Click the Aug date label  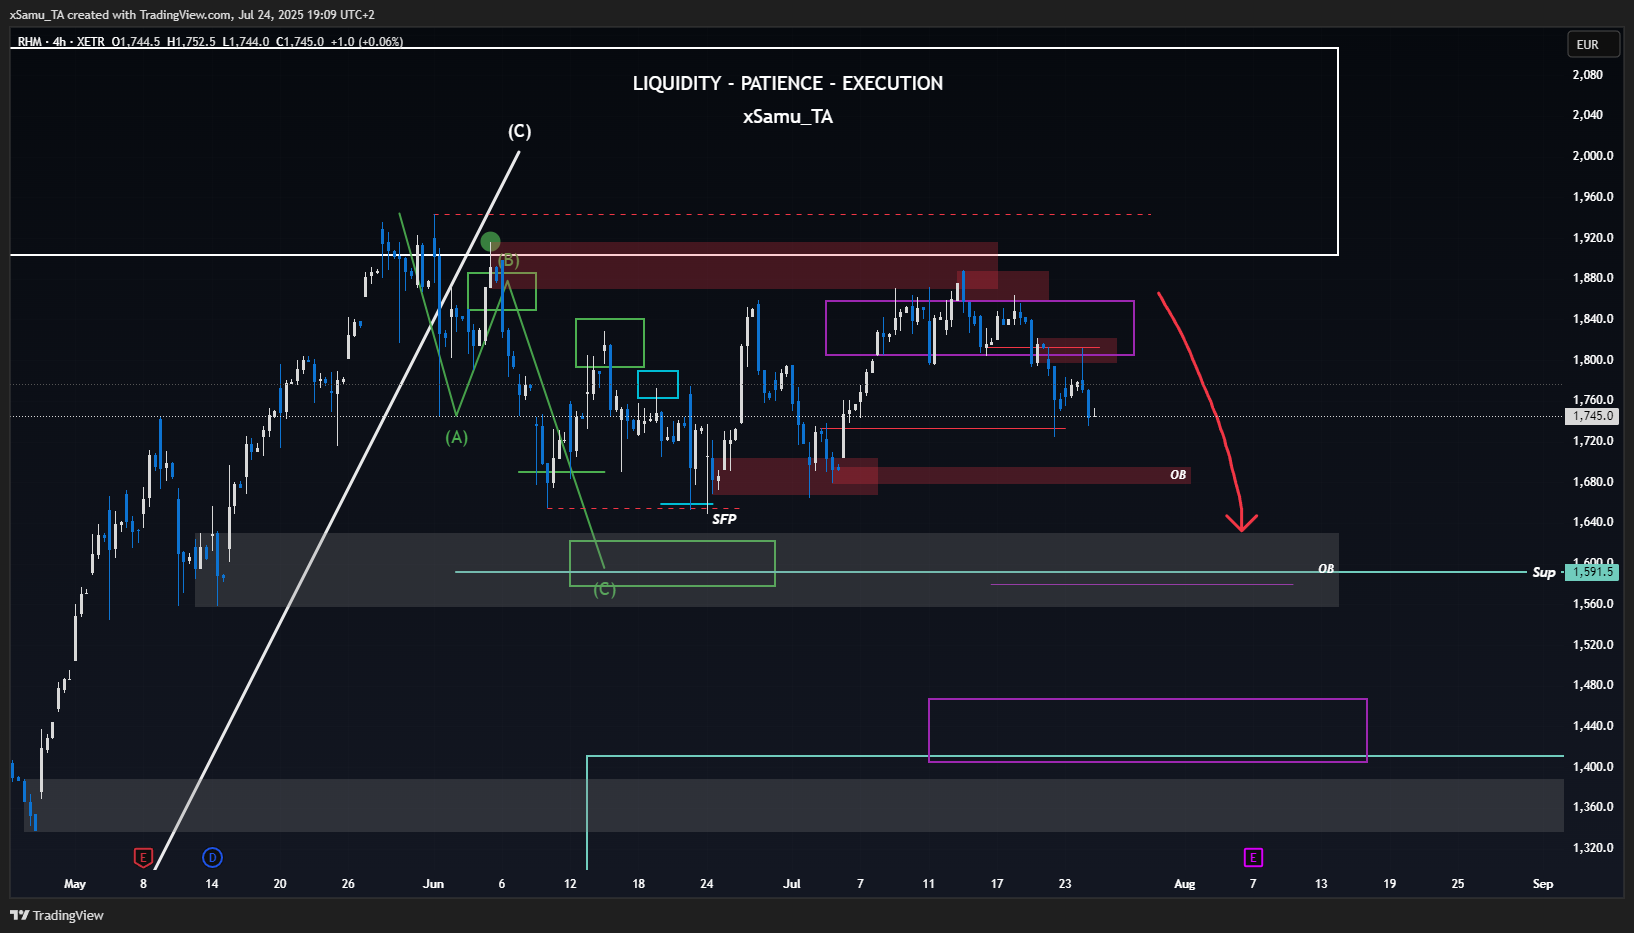tap(1185, 884)
